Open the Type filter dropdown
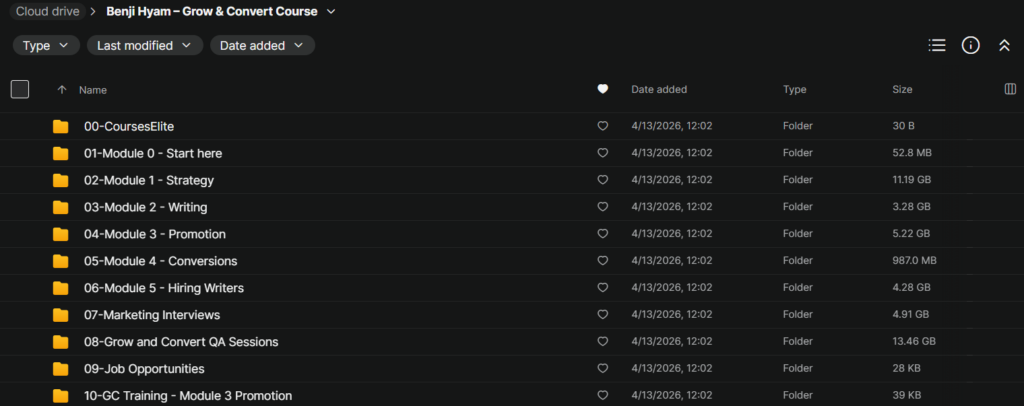 (46, 45)
